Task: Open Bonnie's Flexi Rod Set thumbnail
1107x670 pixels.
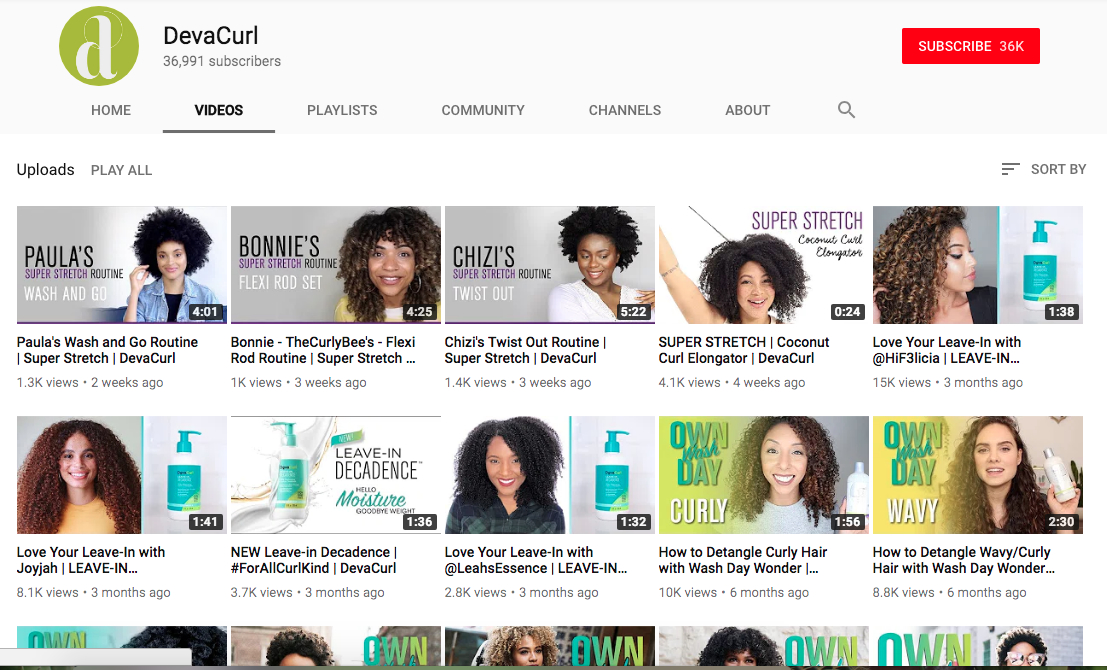Action: tap(336, 265)
